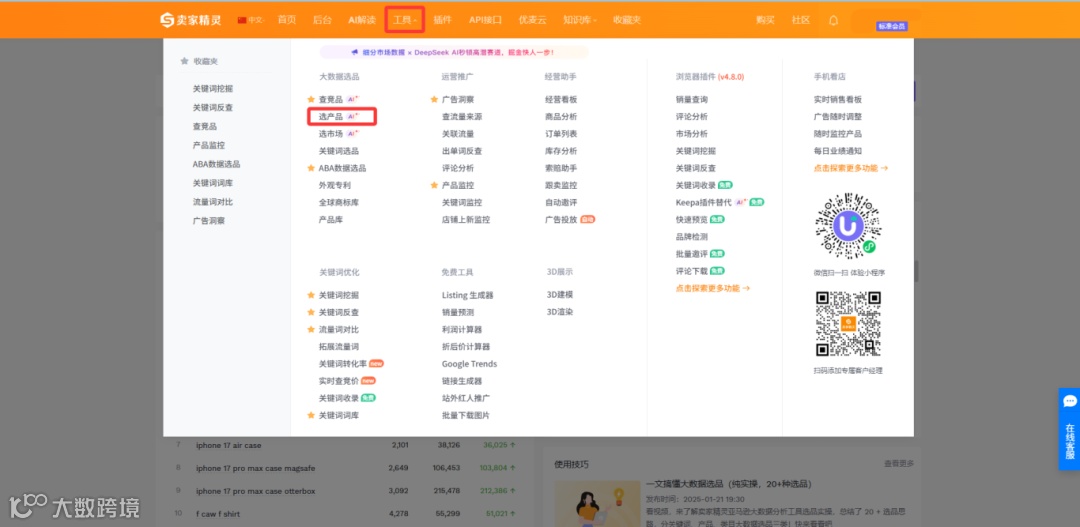Open 出单词反查 tool
The image size is (1080, 527).
tap(462, 151)
